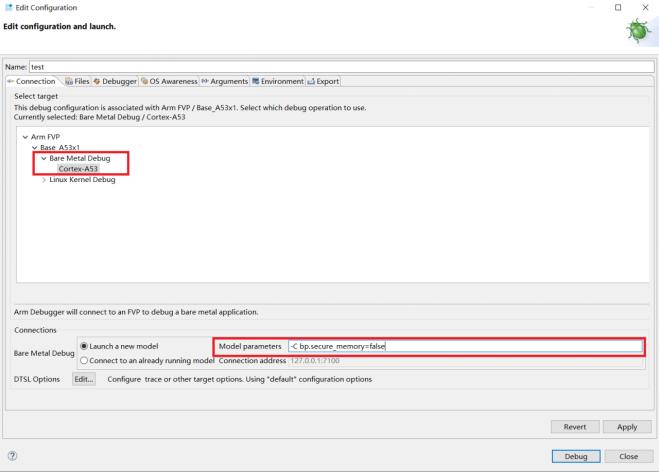Collapse the Bare Metal Debug node
This screenshot has width=659, height=473.
point(44,158)
